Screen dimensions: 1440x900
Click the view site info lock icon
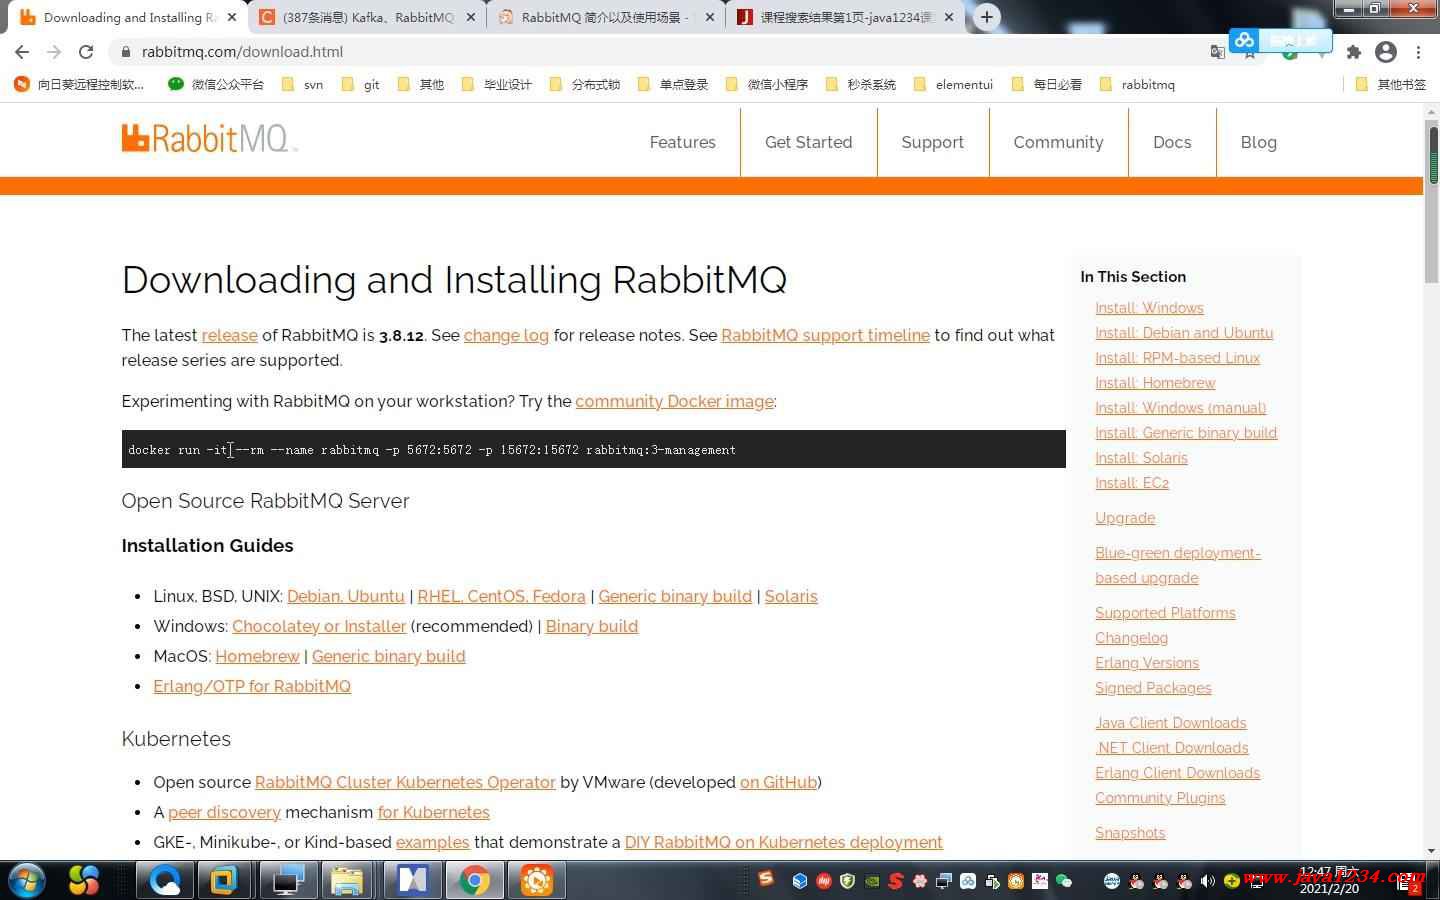coord(125,52)
